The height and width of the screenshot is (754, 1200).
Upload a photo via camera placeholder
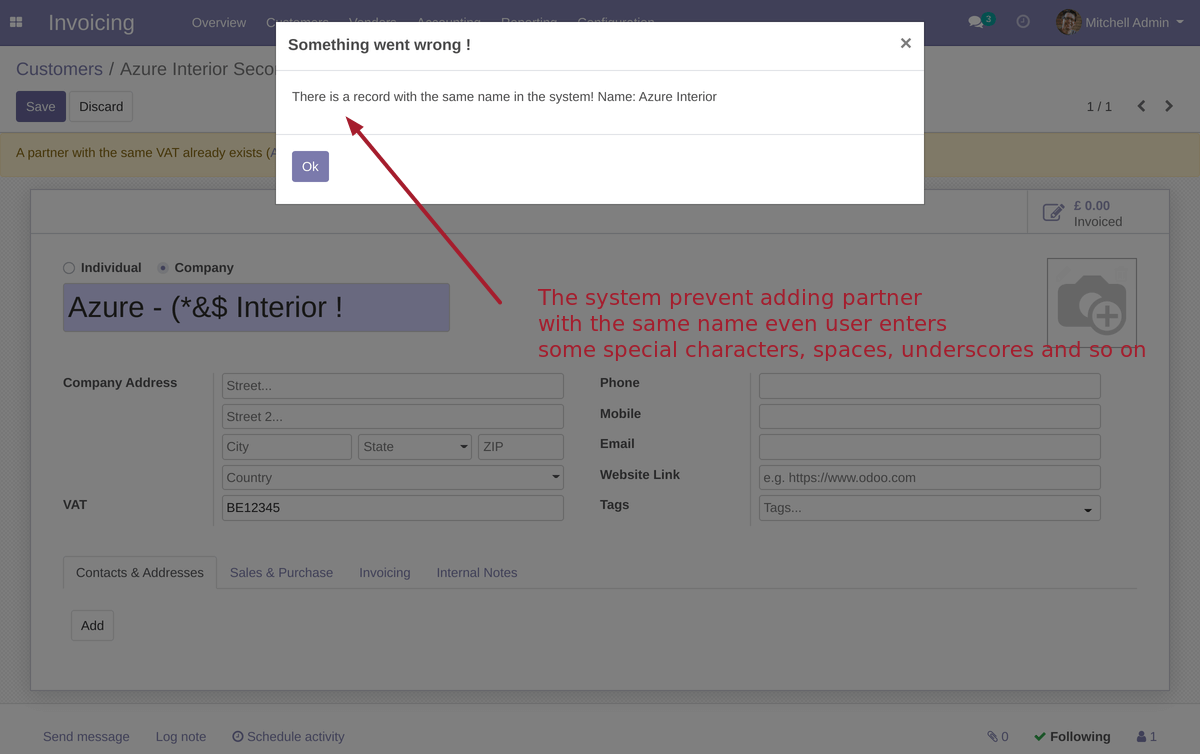1091,303
